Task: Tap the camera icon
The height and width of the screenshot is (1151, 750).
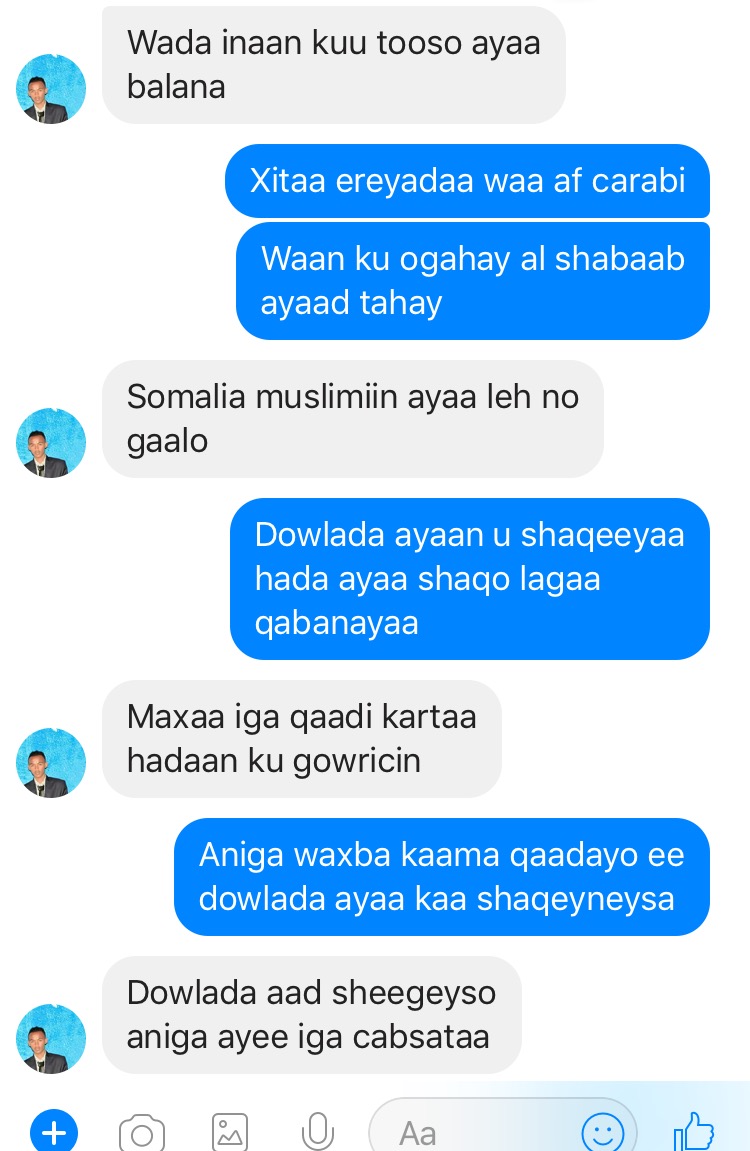Action: [x=142, y=1133]
